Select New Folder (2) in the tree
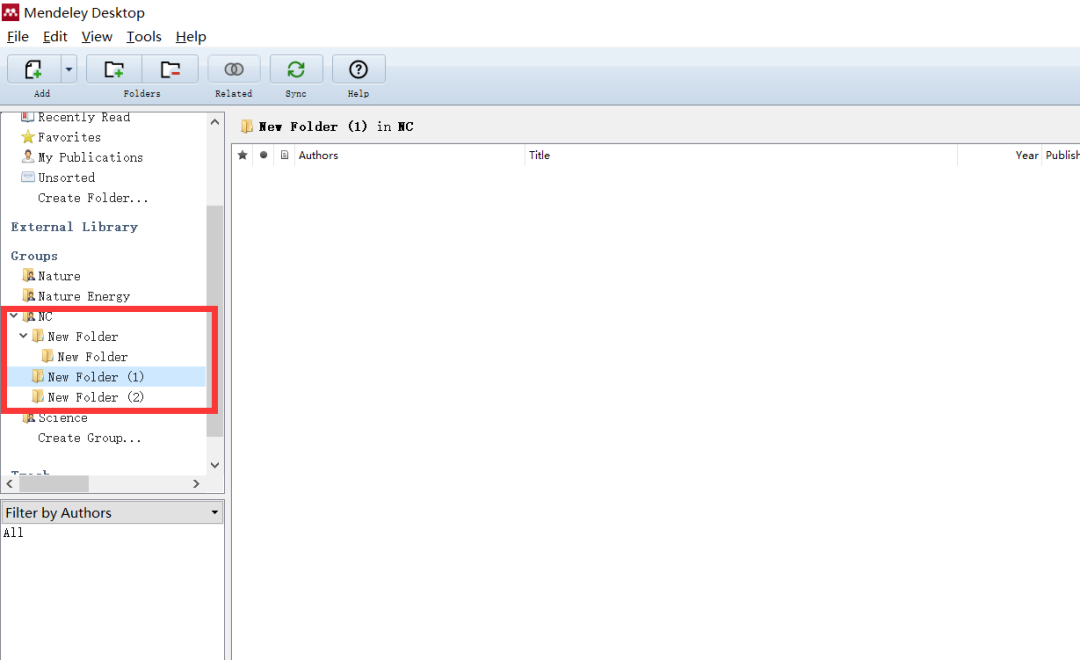The height and width of the screenshot is (660, 1080). click(96, 397)
